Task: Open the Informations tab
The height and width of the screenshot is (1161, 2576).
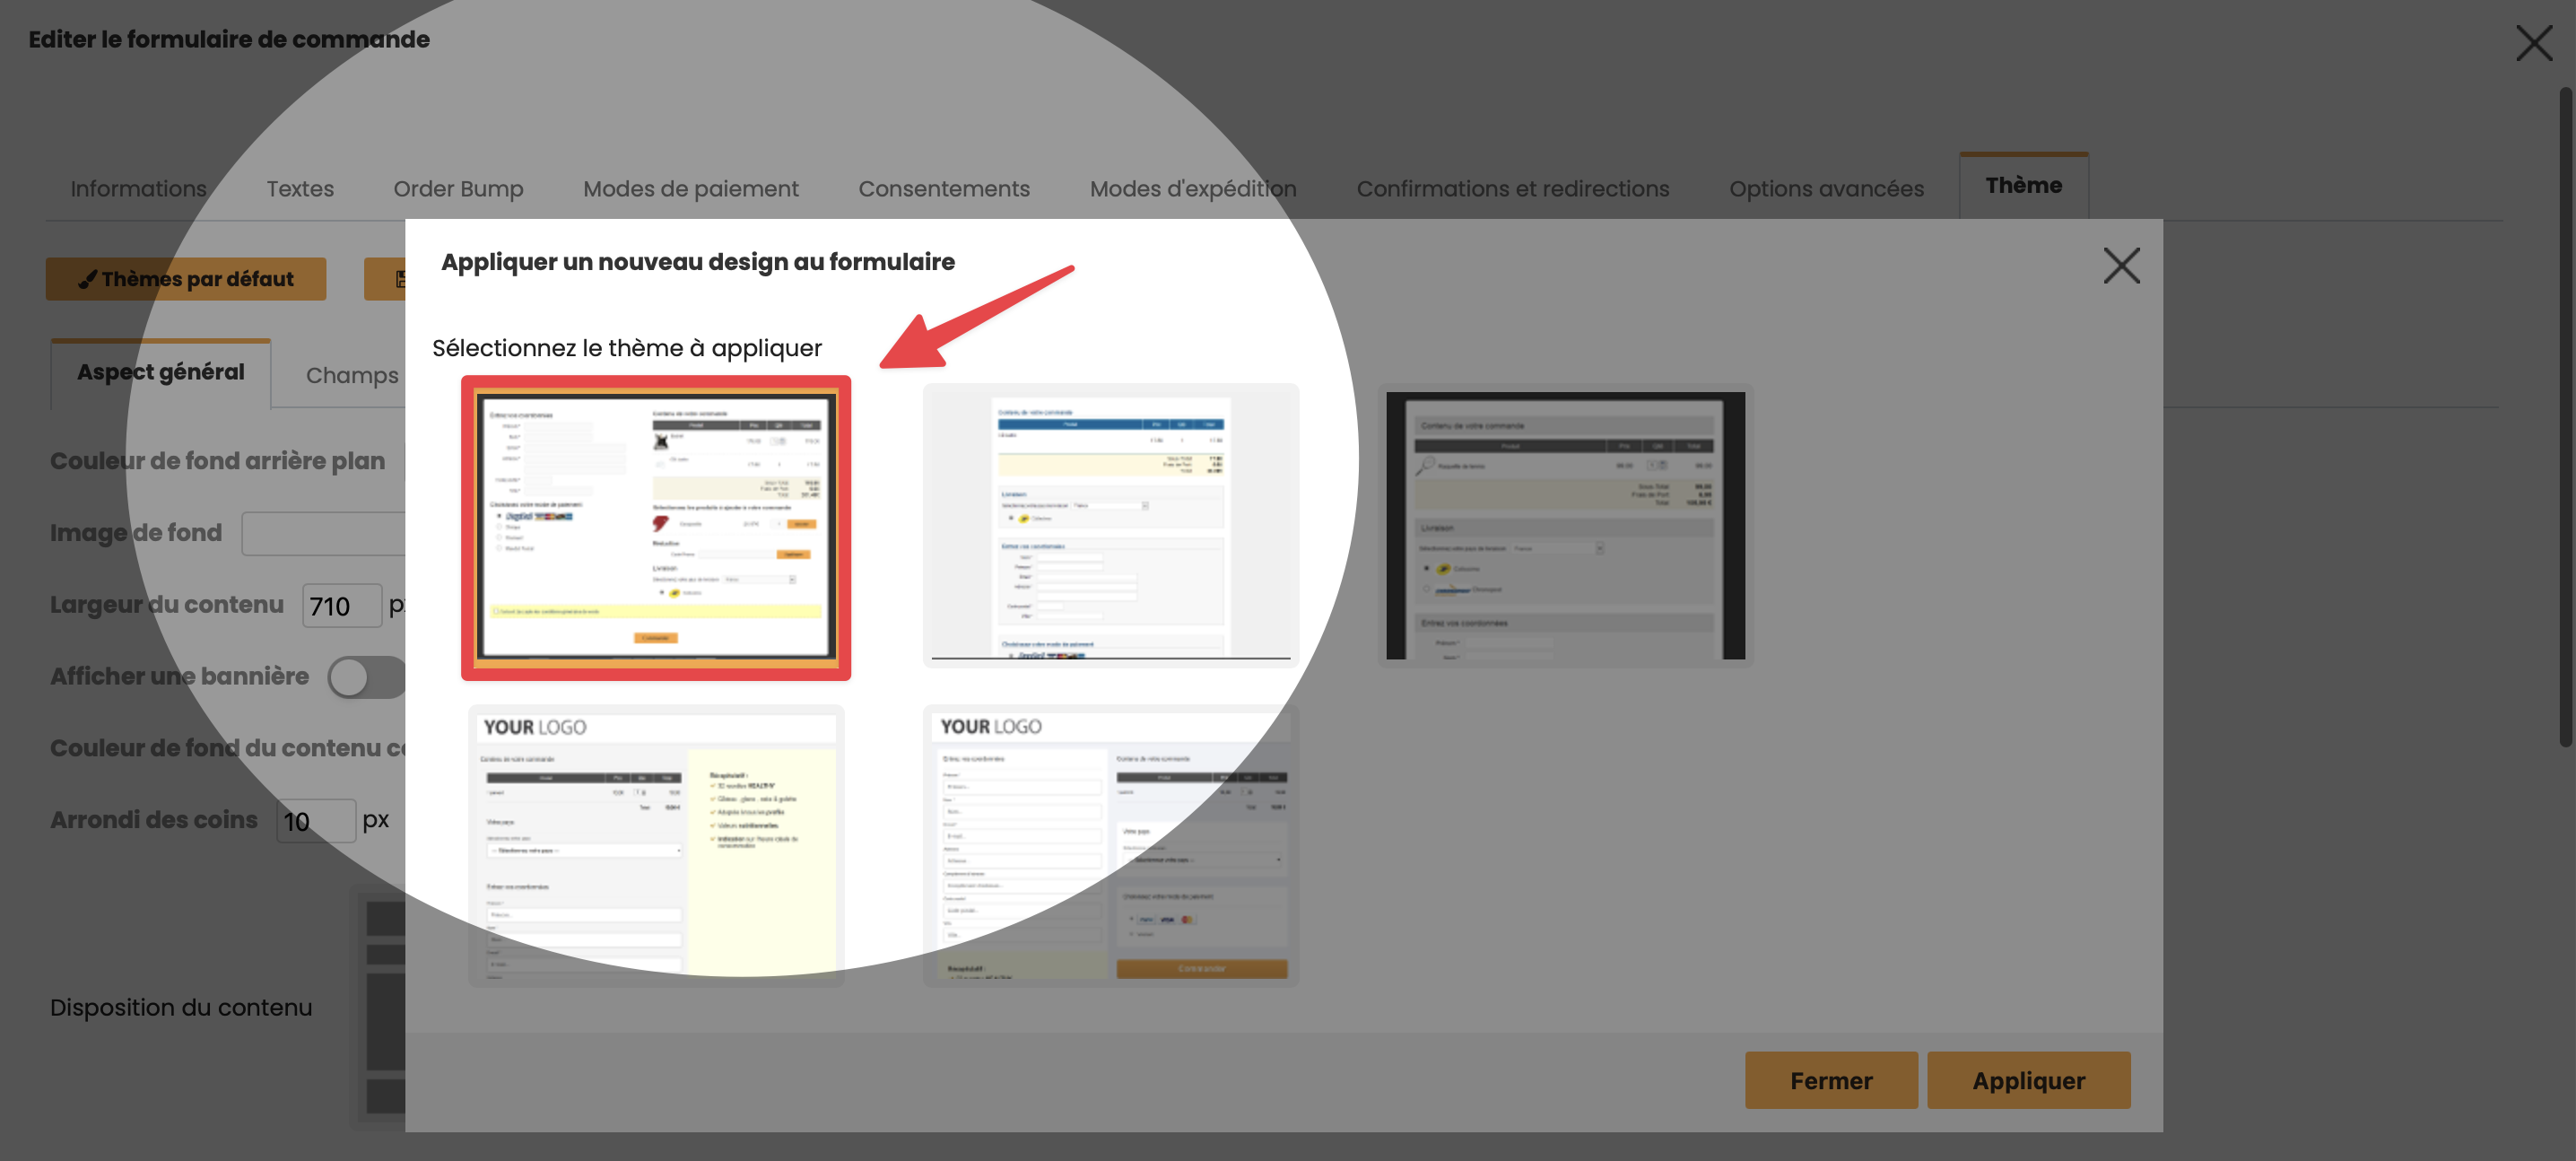Action: 138,188
